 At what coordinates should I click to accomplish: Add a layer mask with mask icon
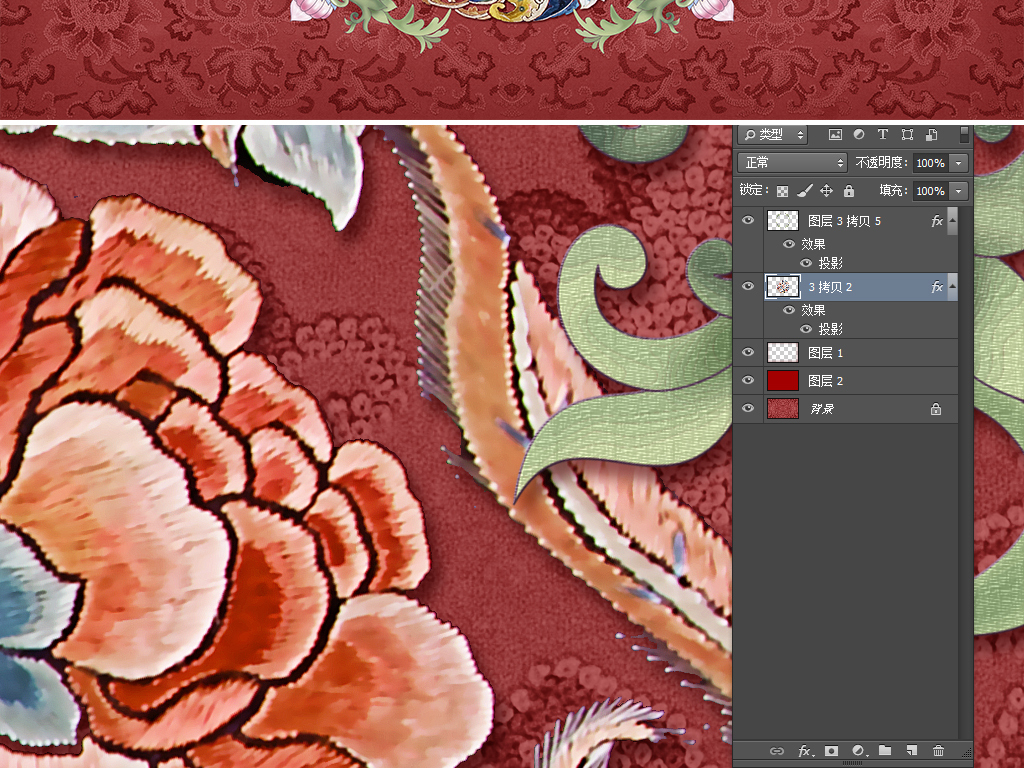coord(831,751)
